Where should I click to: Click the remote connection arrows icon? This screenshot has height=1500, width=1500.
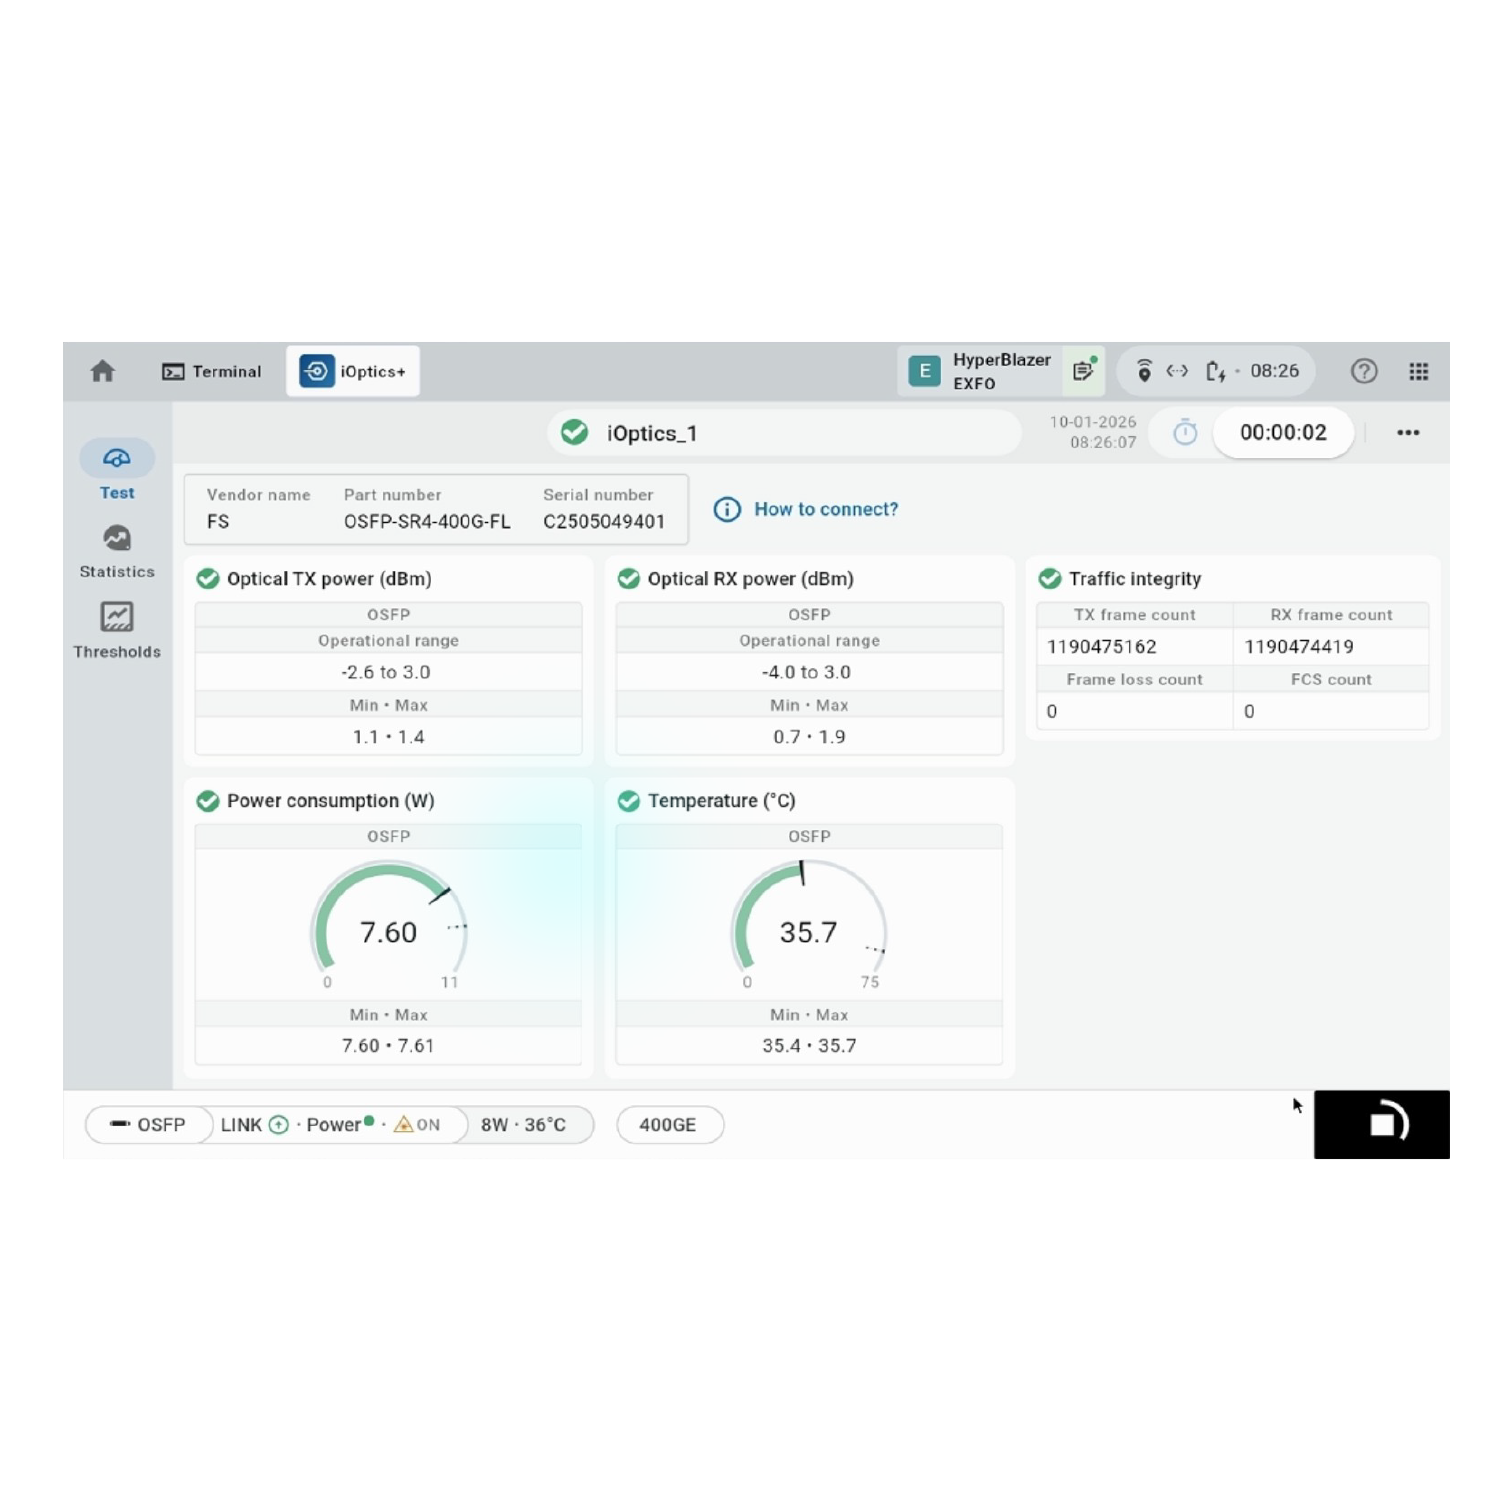coord(1177,371)
